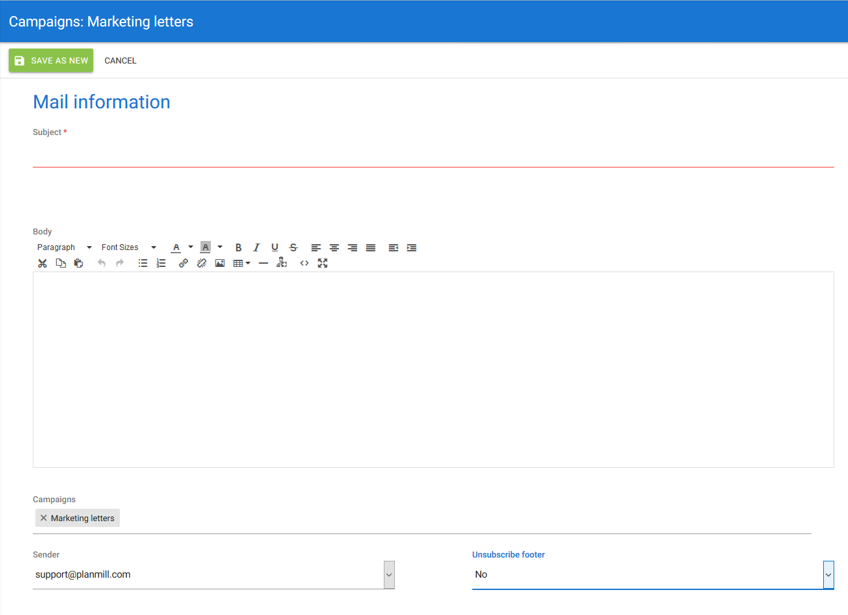The image size is (848, 615).
Task: Click the insert image icon
Action: click(220, 264)
